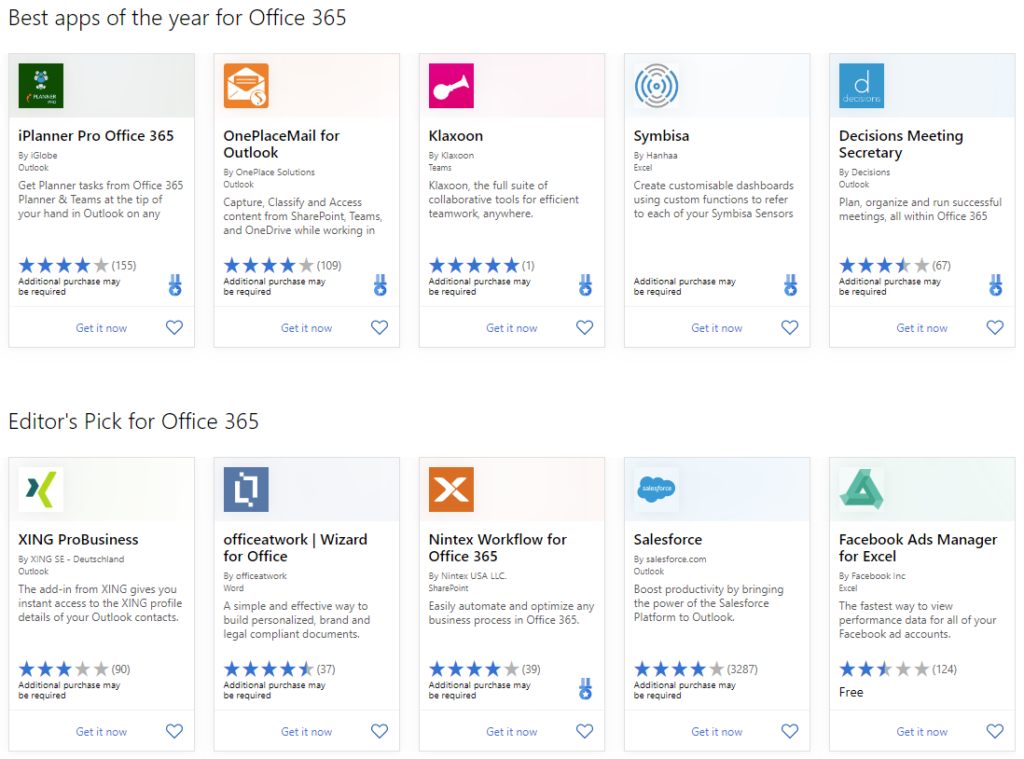Open the OnePlaceMail for Outlook title

pos(281,144)
